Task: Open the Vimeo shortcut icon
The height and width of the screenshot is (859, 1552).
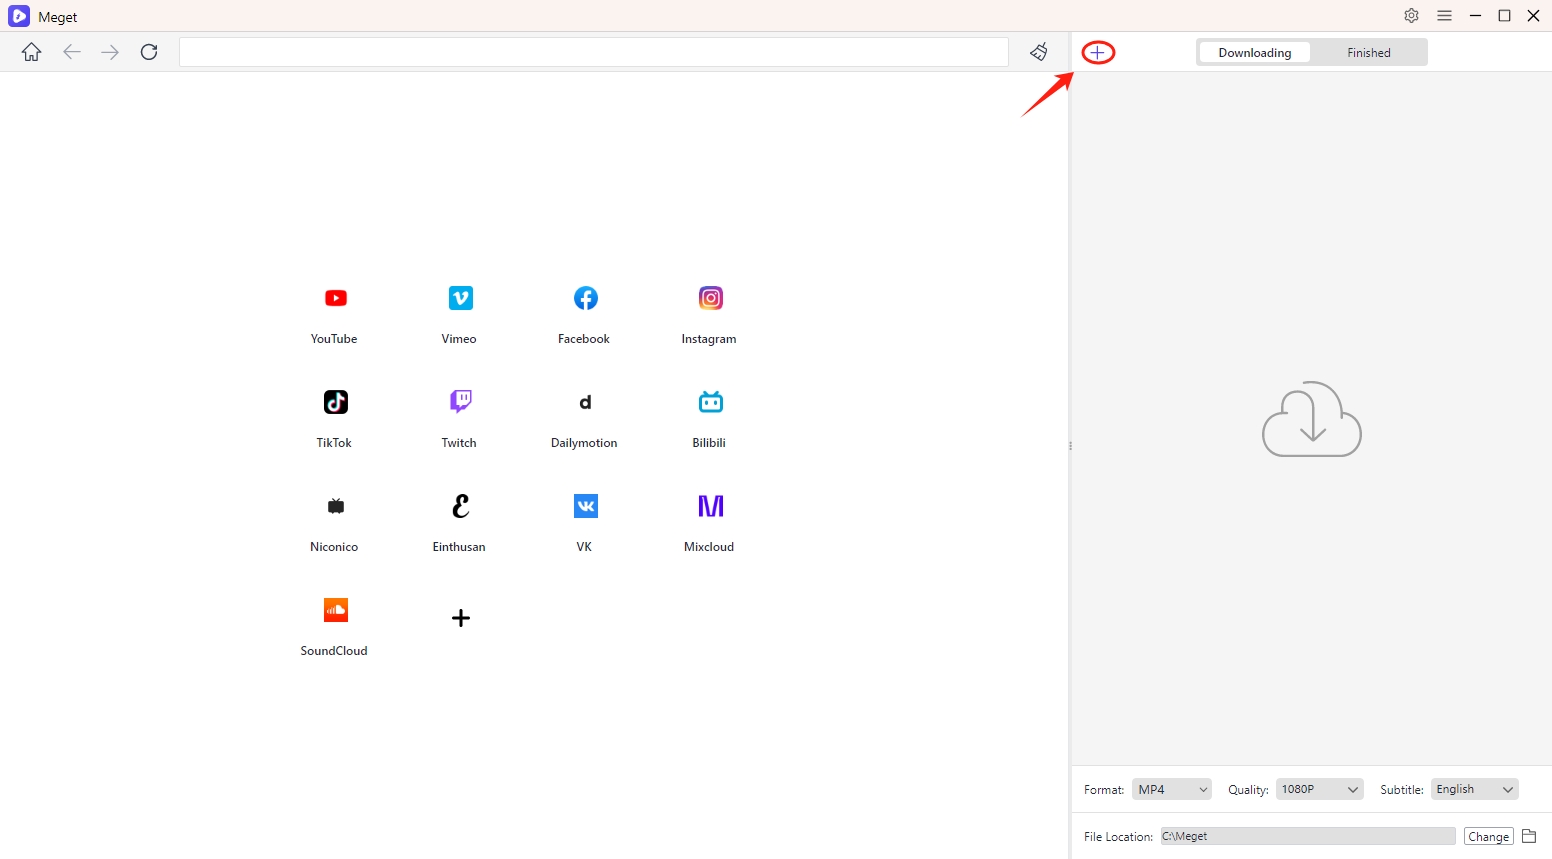Action: click(461, 298)
